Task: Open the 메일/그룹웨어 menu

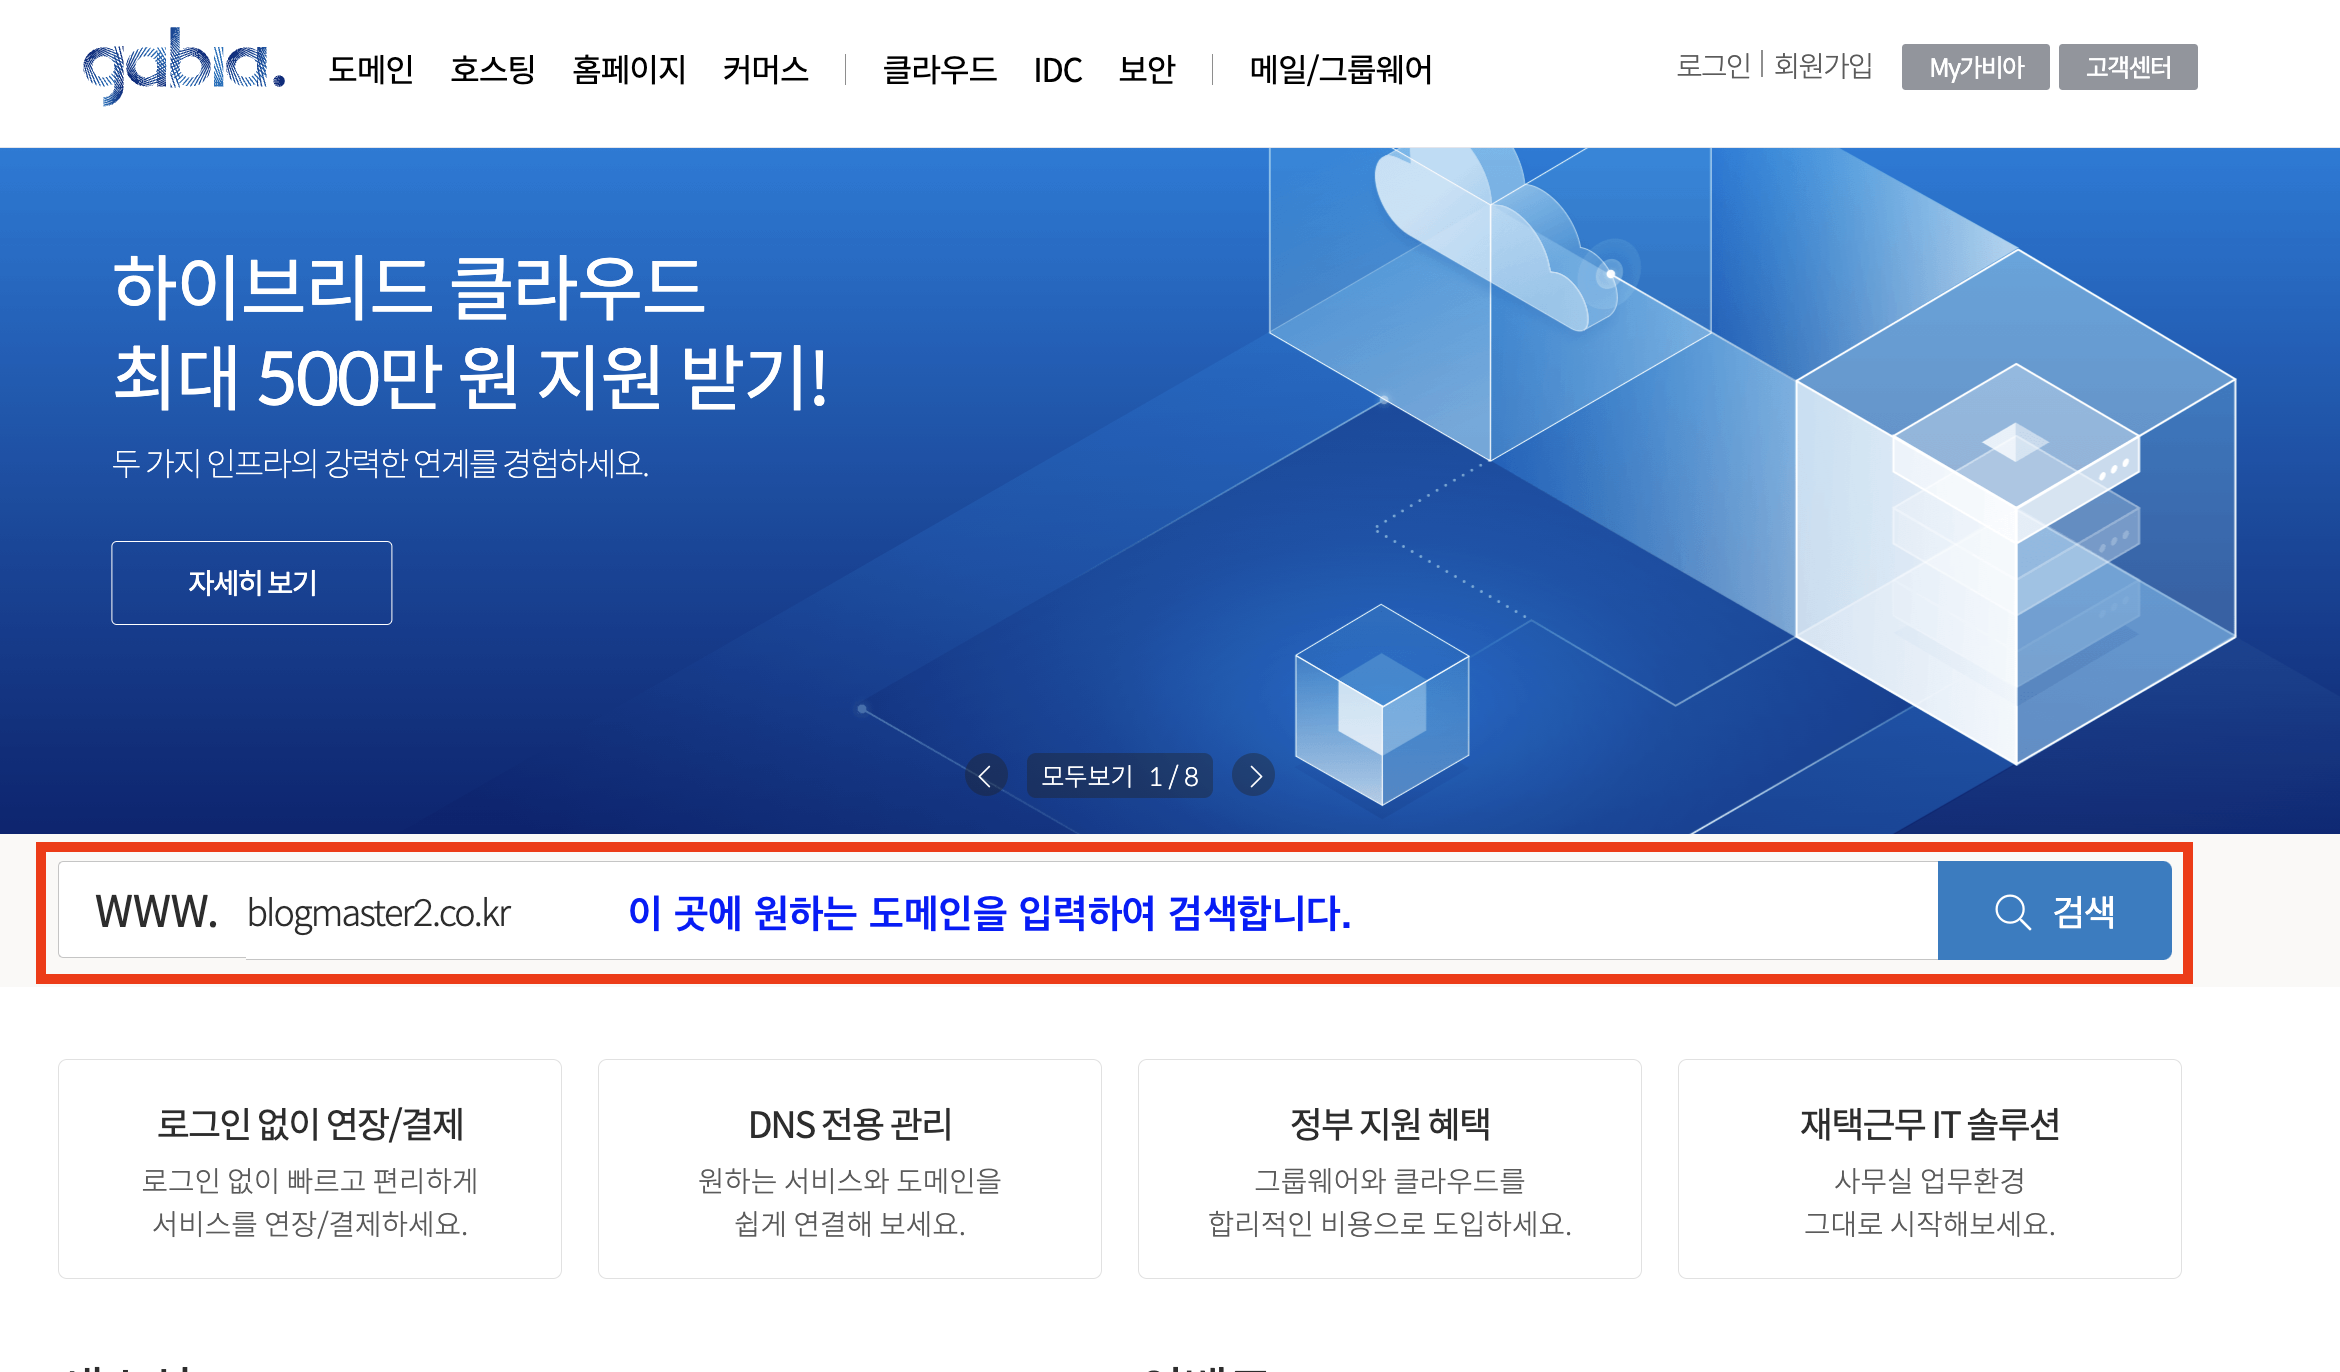Action: [x=1340, y=69]
